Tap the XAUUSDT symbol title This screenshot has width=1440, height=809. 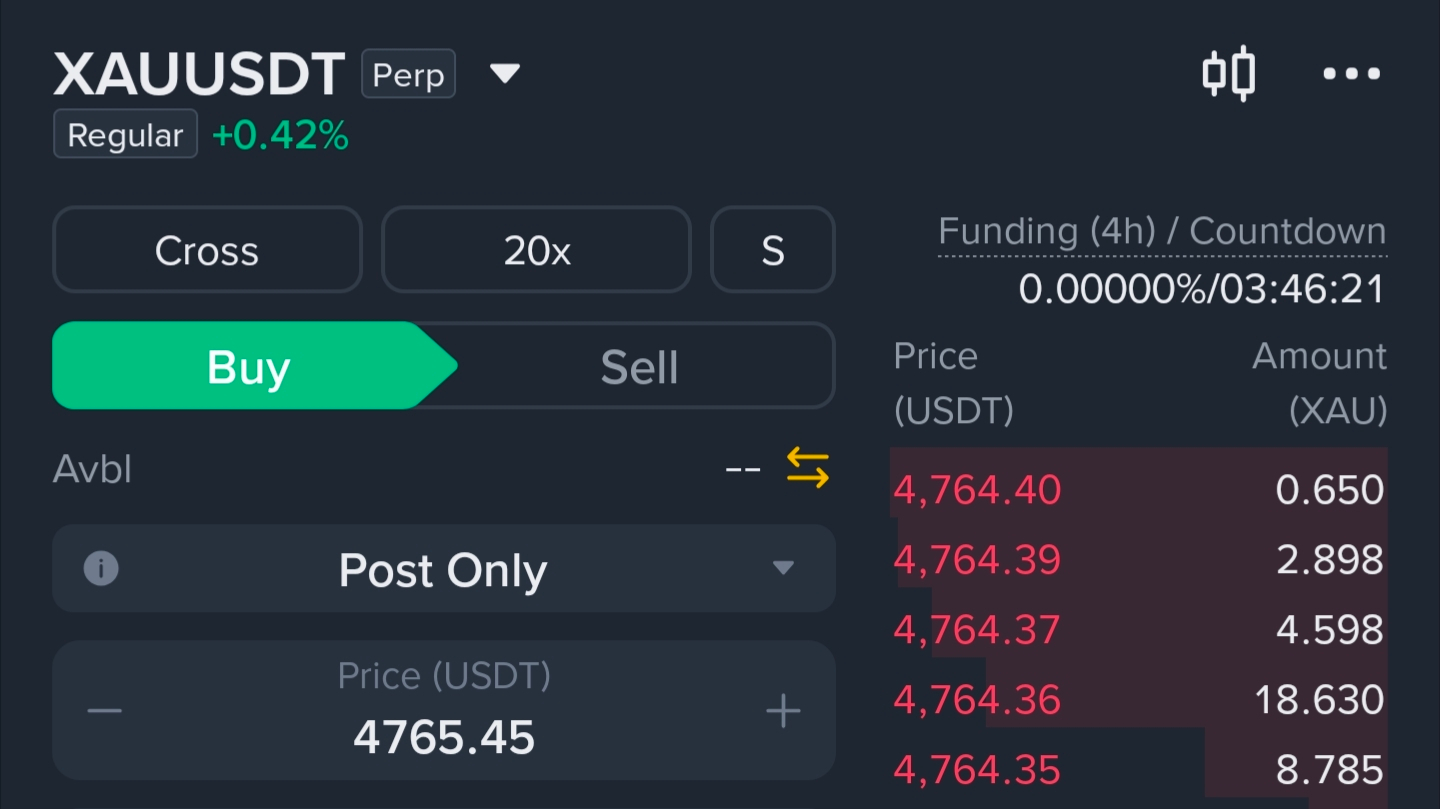199,74
